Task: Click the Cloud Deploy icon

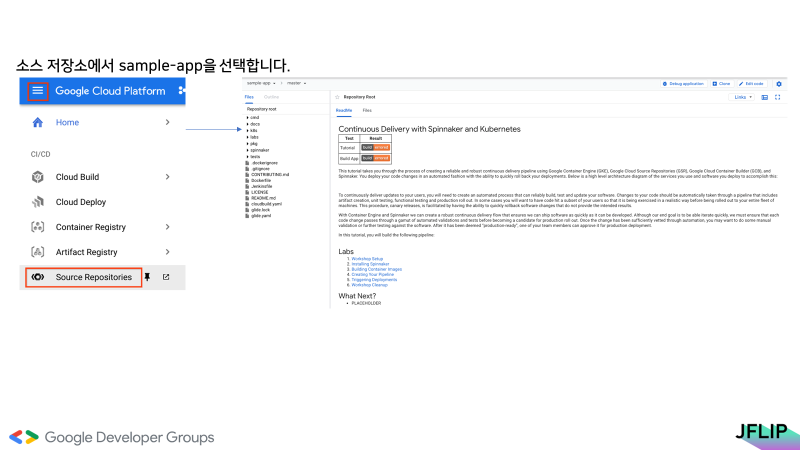Action: point(37,202)
